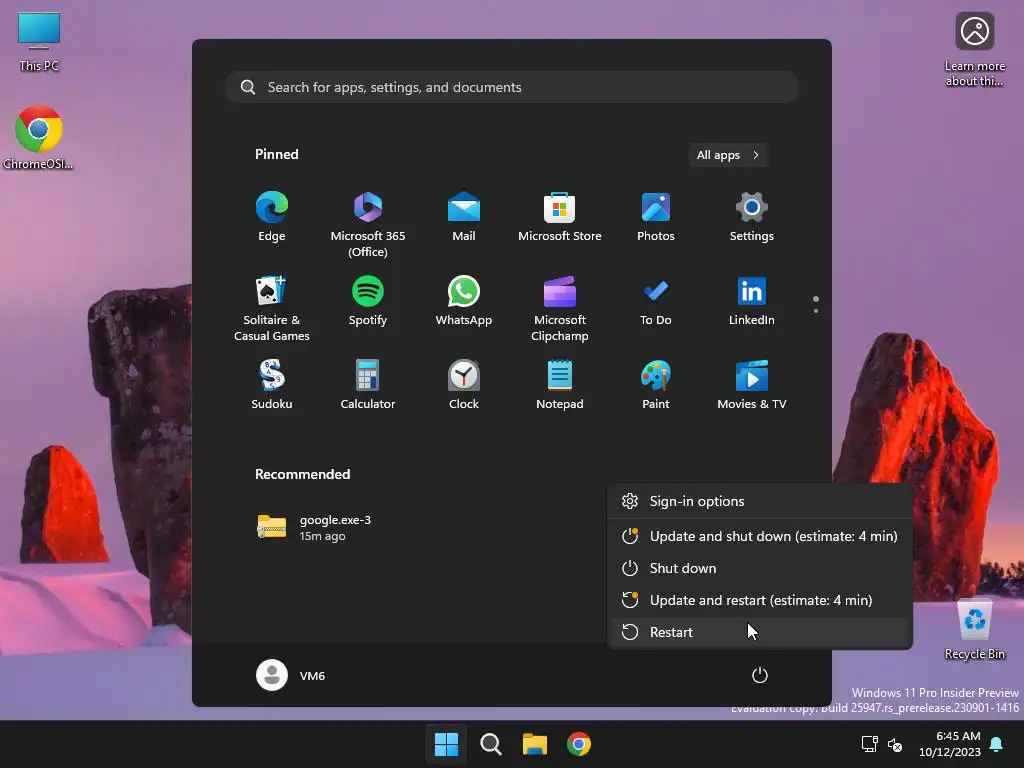Viewport: 1024px width, 768px height.
Task: Open Settings from the pinned apps
Action: [752, 217]
